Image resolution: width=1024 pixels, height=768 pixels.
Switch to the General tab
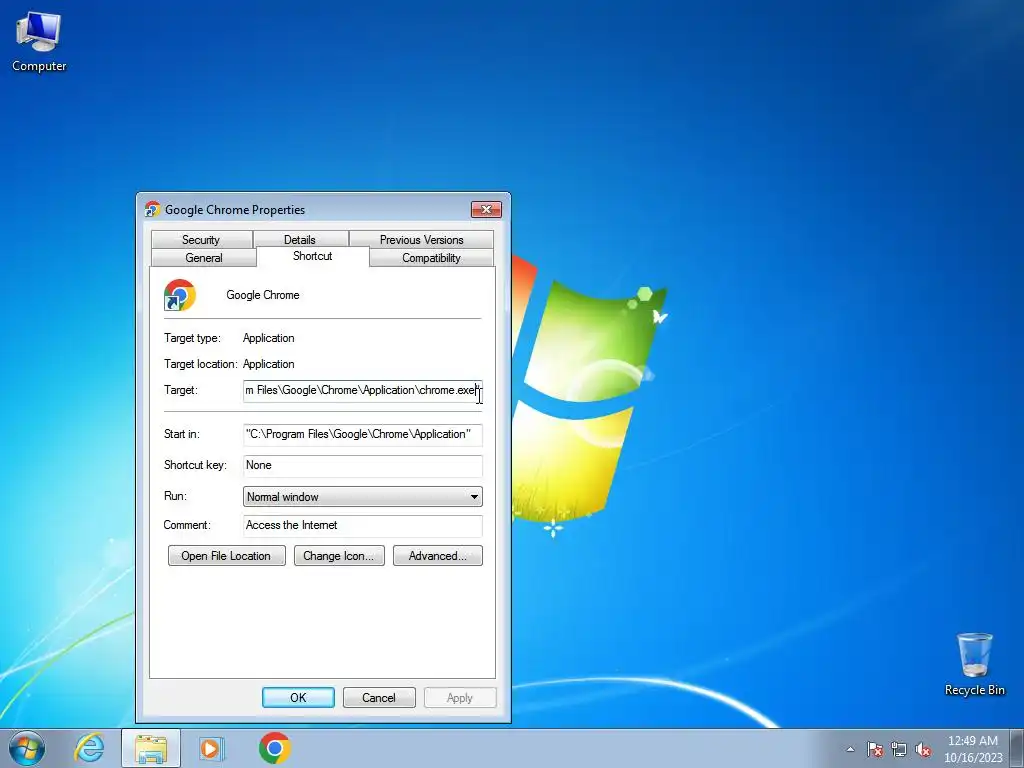coord(204,258)
